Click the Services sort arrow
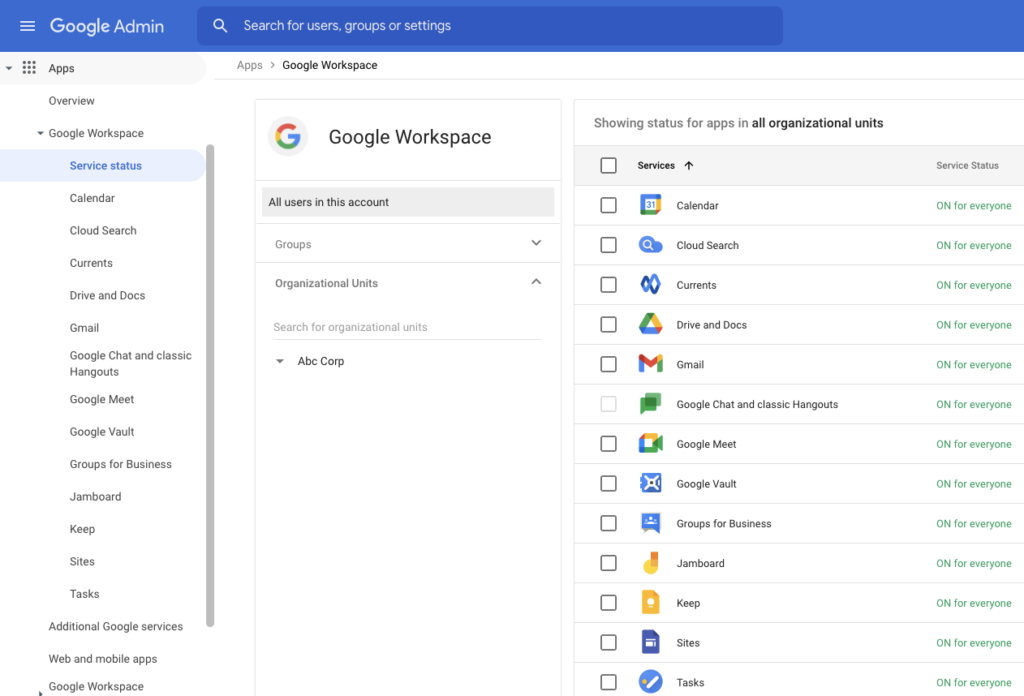The width and height of the screenshot is (1024, 696). [688, 166]
